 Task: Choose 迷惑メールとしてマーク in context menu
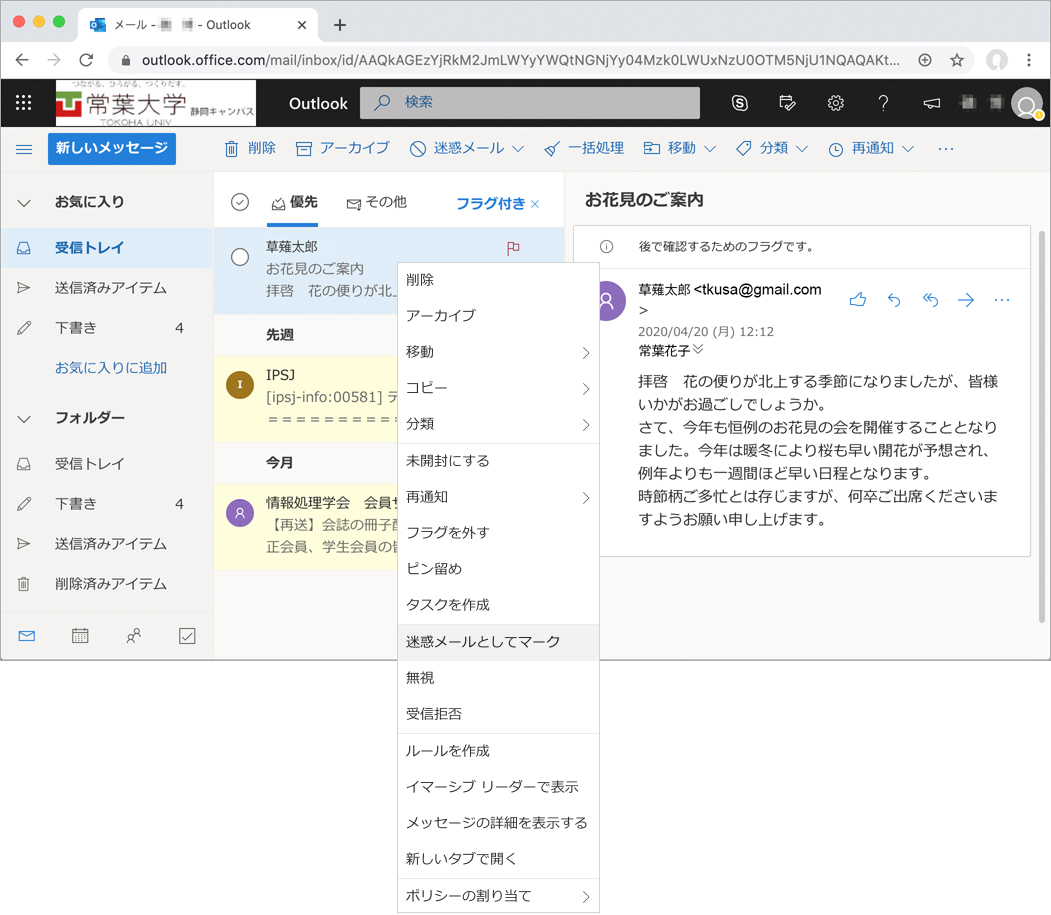coord(483,642)
